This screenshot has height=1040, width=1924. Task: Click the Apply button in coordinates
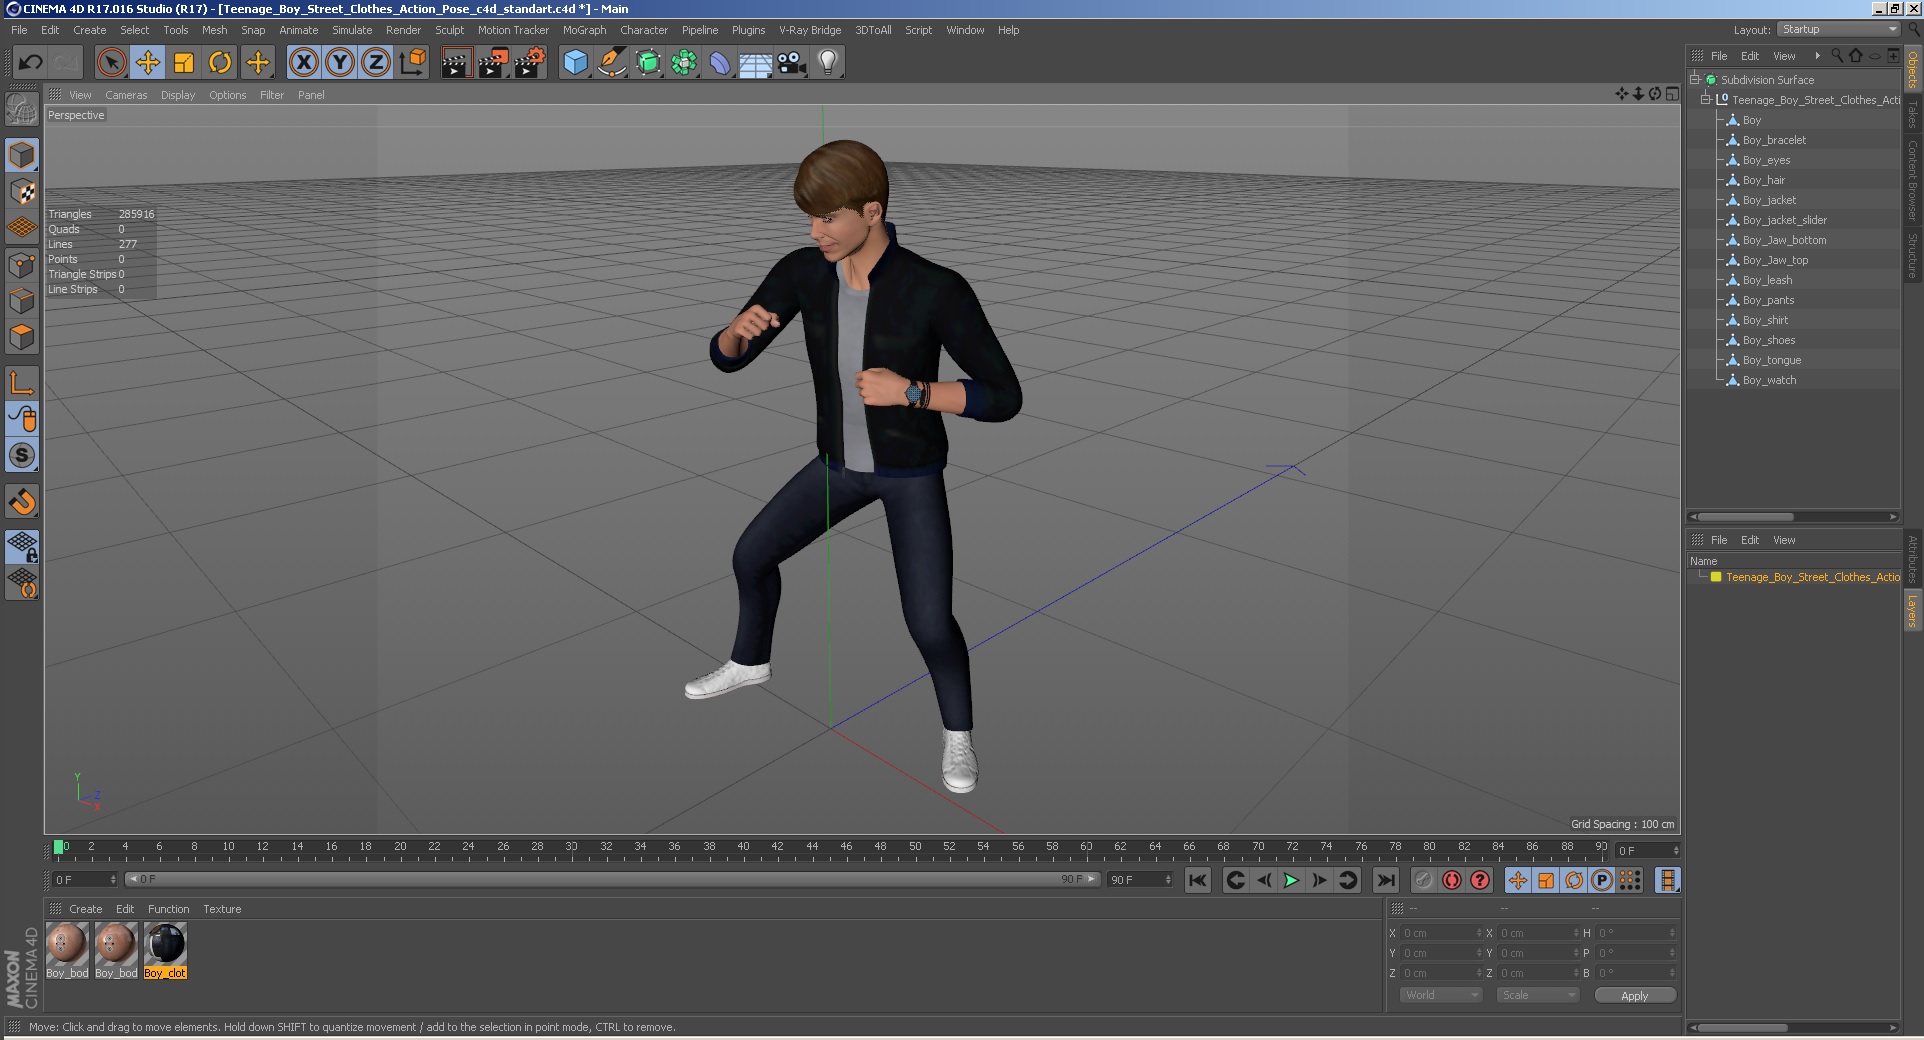[1635, 995]
